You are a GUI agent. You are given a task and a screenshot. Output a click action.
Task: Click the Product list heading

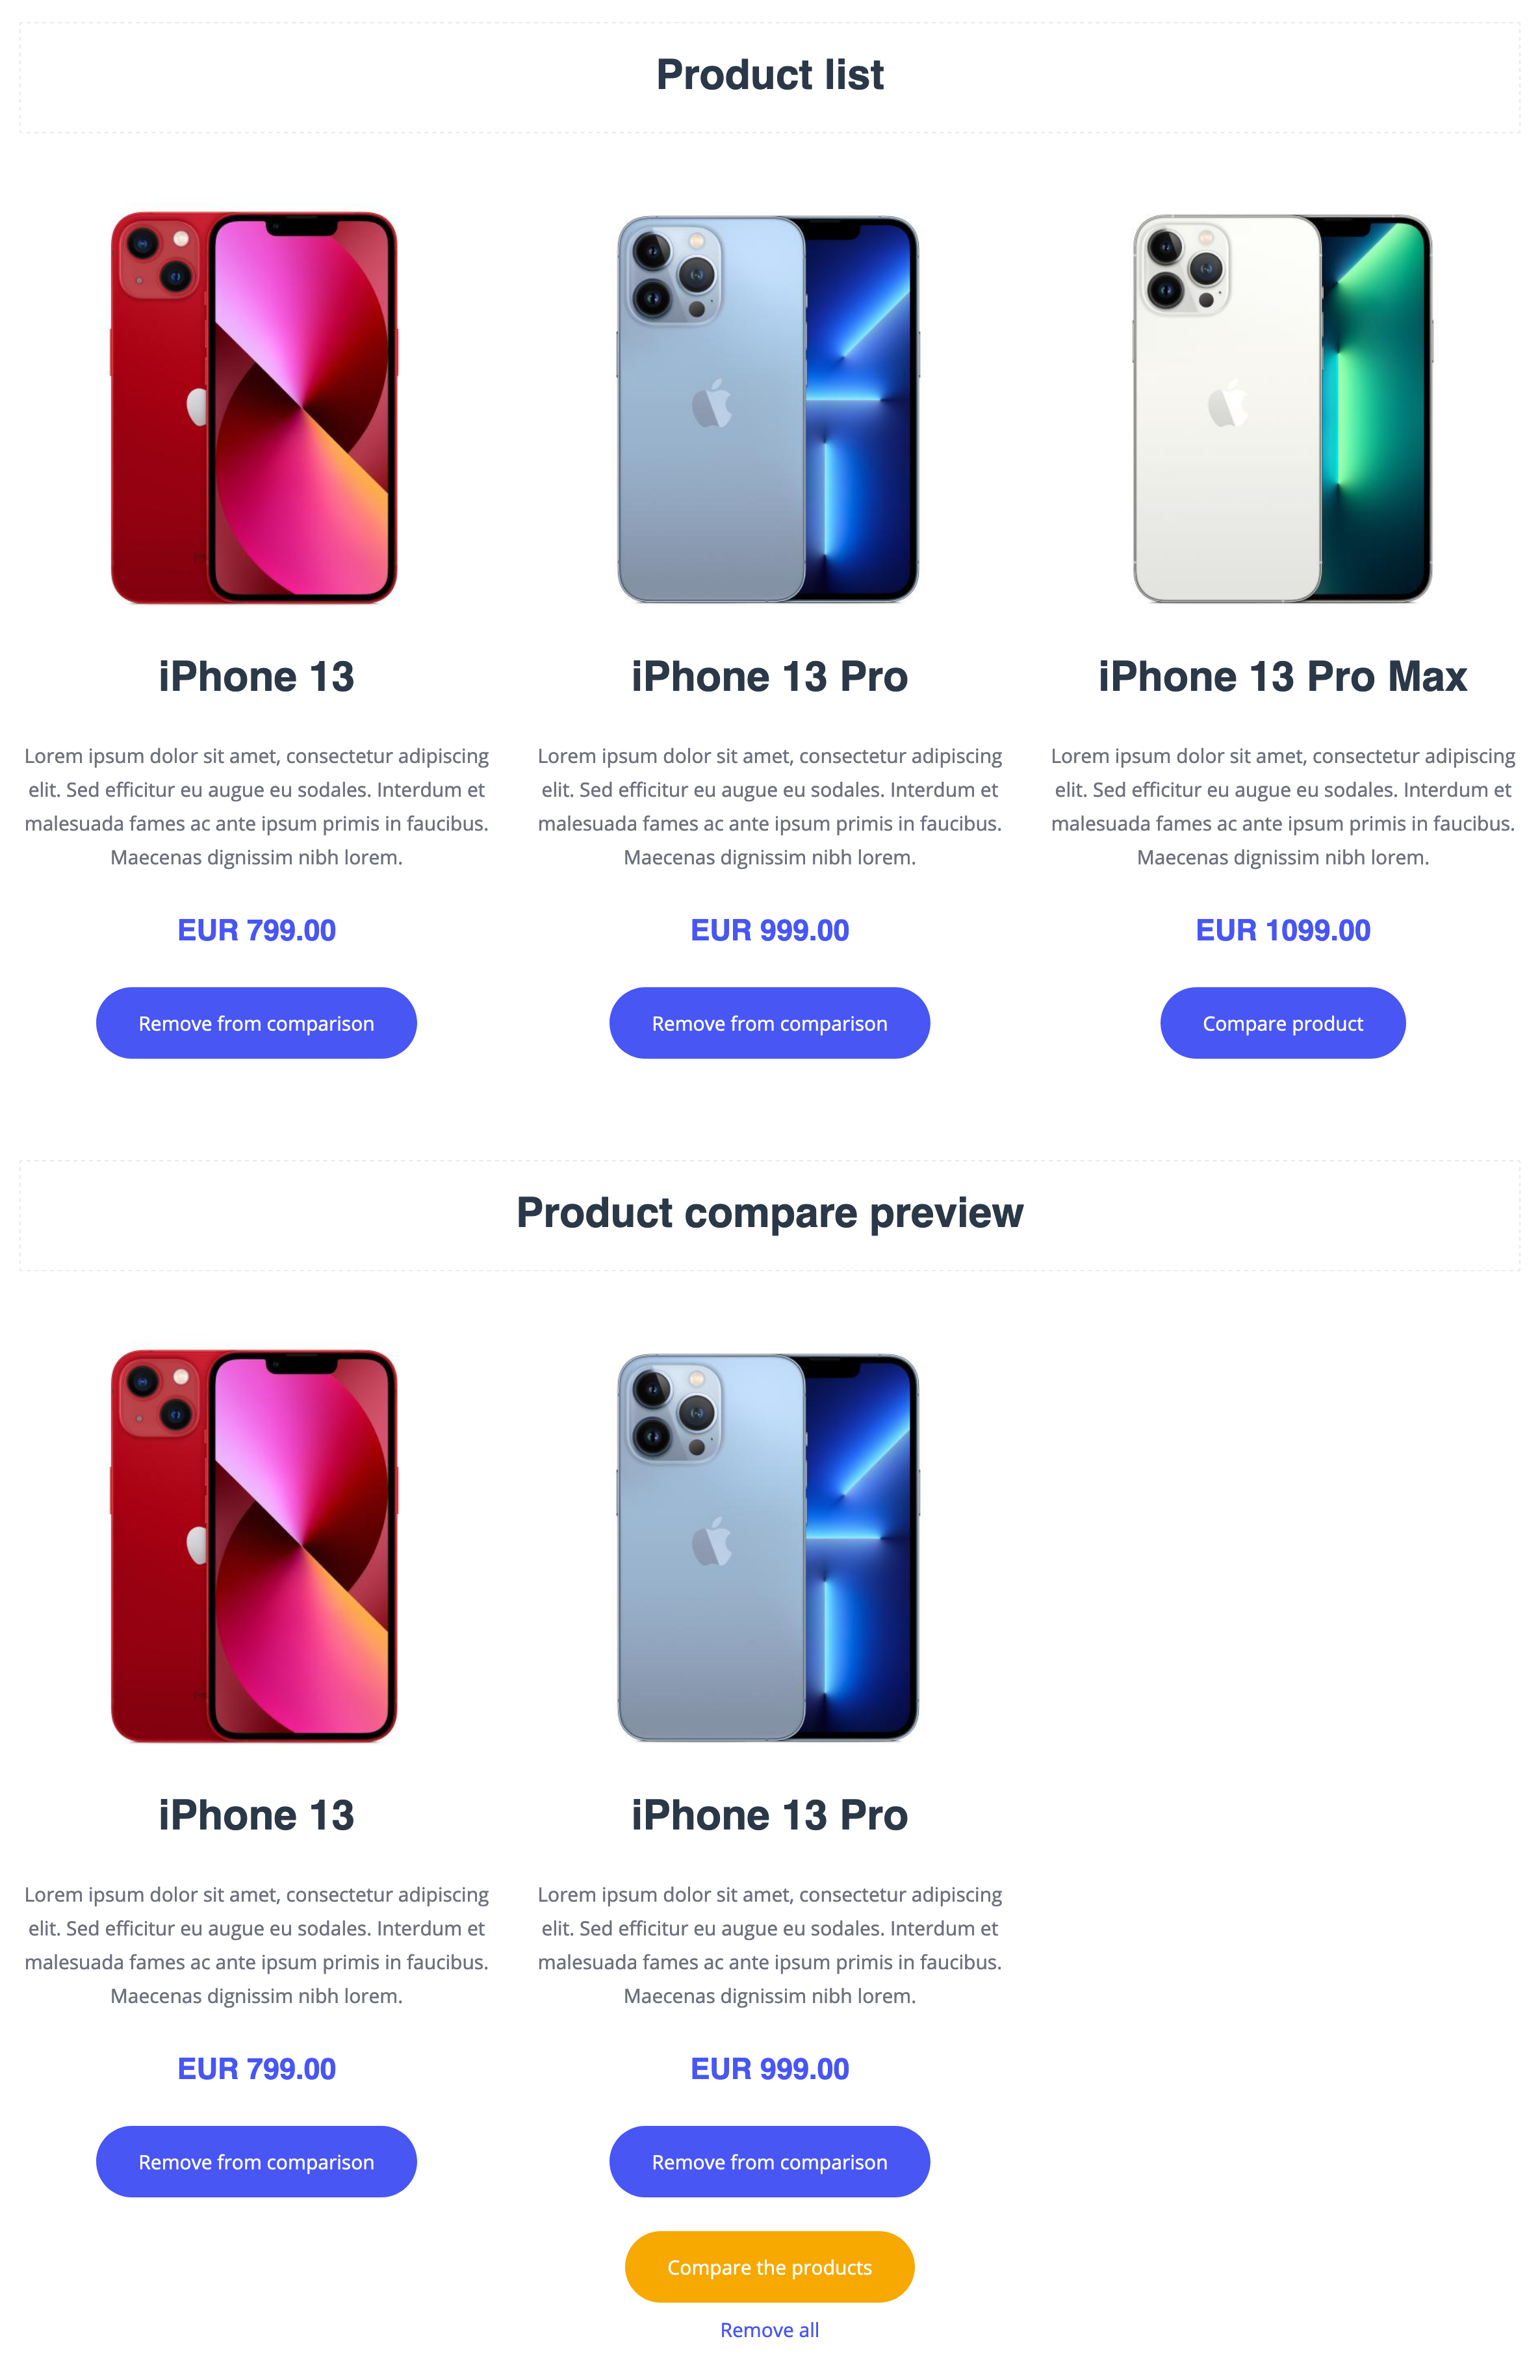[769, 75]
